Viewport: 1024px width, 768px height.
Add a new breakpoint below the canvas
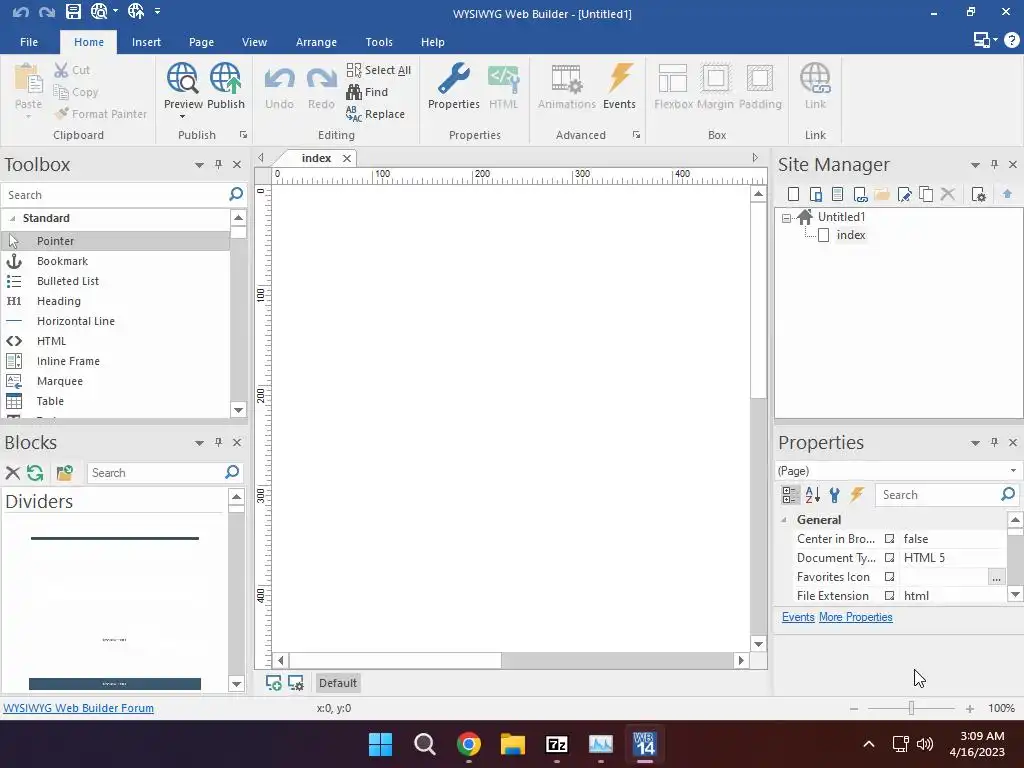click(274, 683)
